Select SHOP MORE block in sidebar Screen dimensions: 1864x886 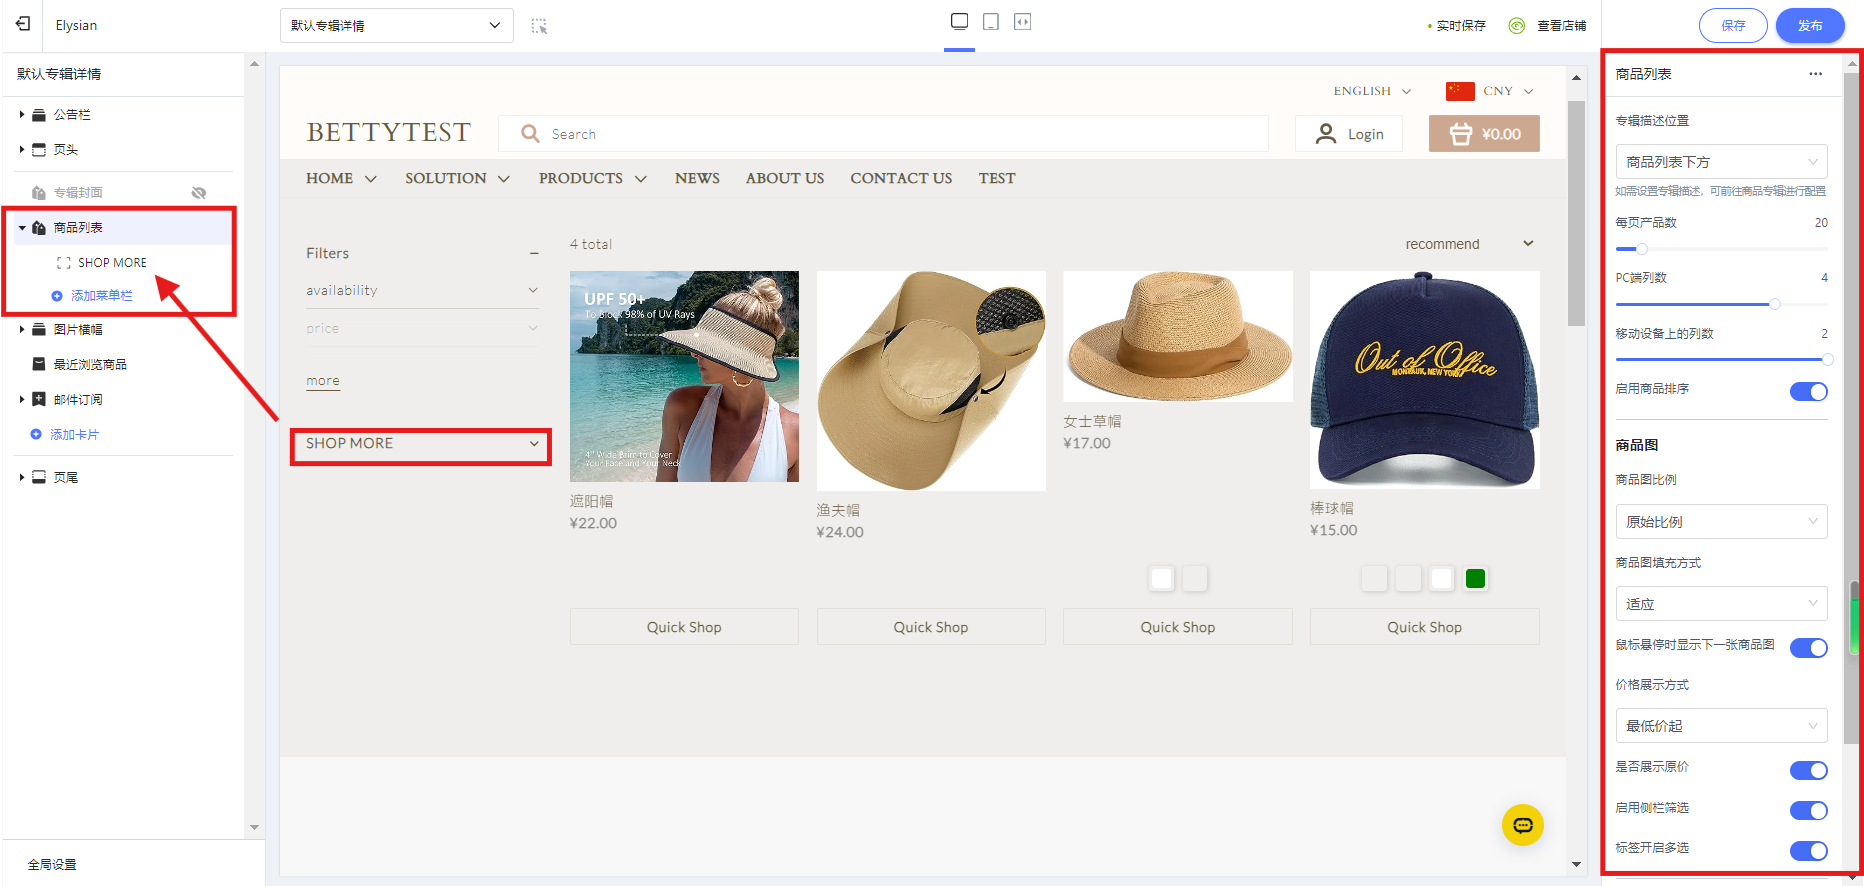click(112, 263)
